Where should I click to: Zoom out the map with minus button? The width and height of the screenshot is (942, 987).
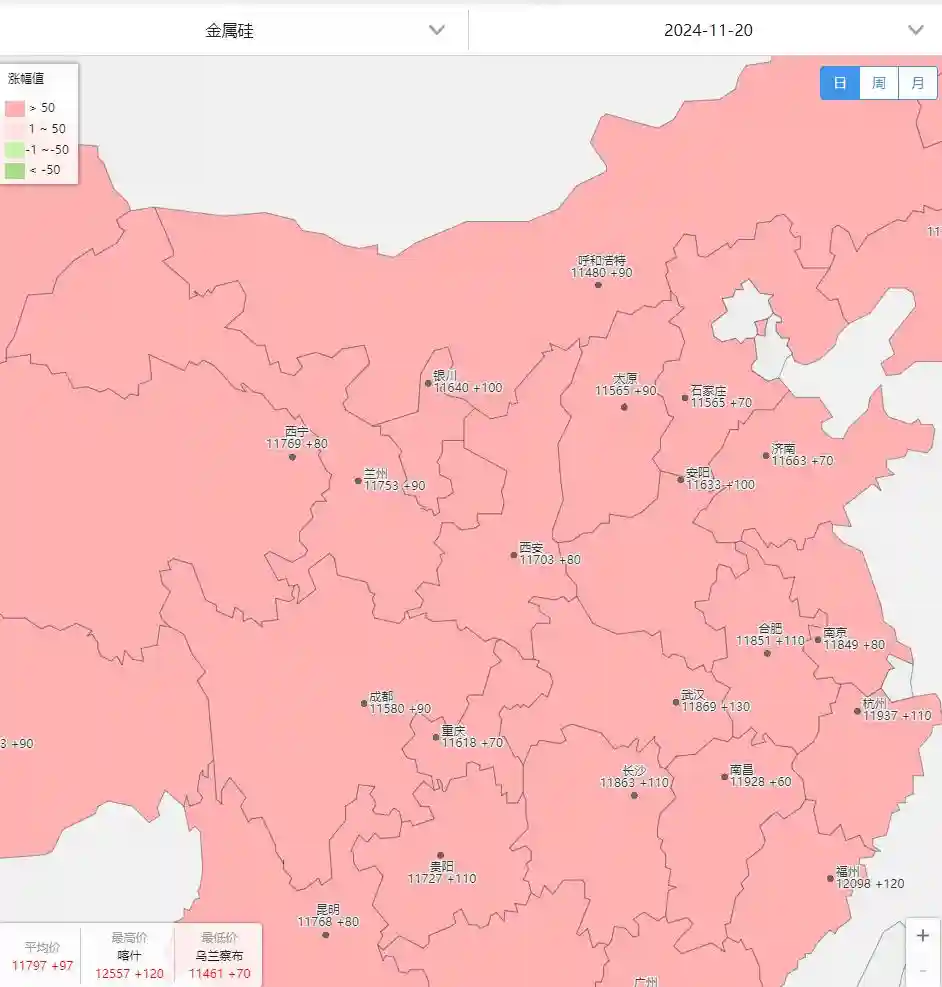922,970
